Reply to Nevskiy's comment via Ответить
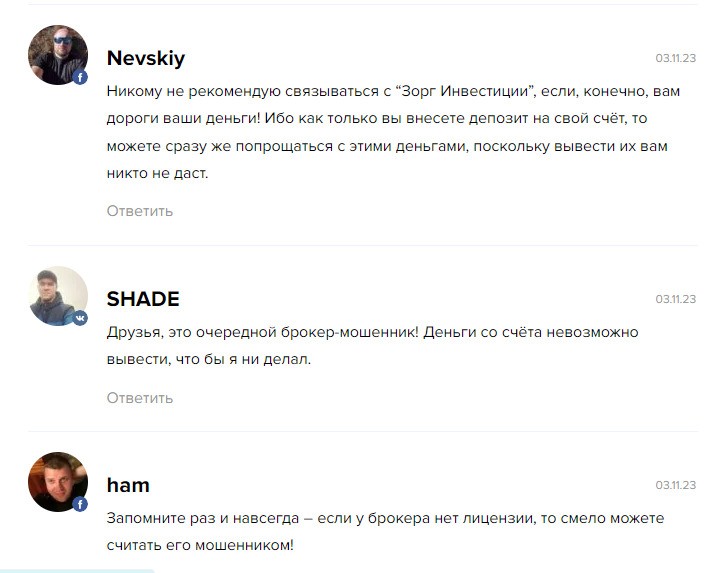The height and width of the screenshot is (573, 727). [x=140, y=211]
